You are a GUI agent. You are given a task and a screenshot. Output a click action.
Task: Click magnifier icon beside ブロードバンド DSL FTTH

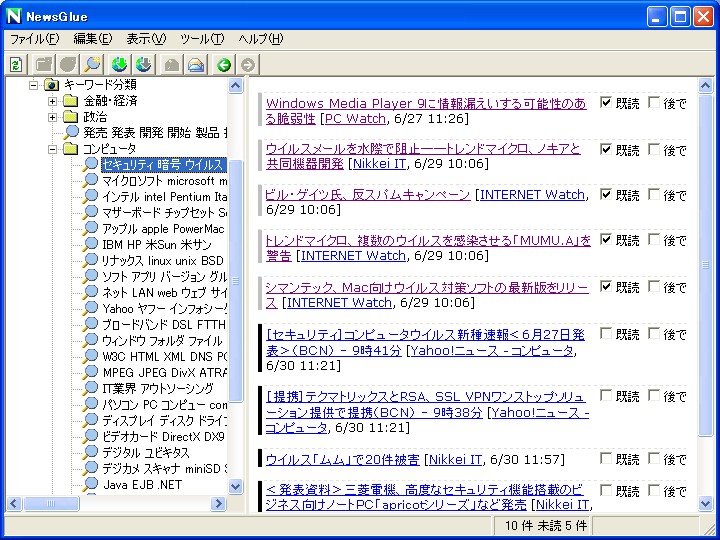click(90, 324)
